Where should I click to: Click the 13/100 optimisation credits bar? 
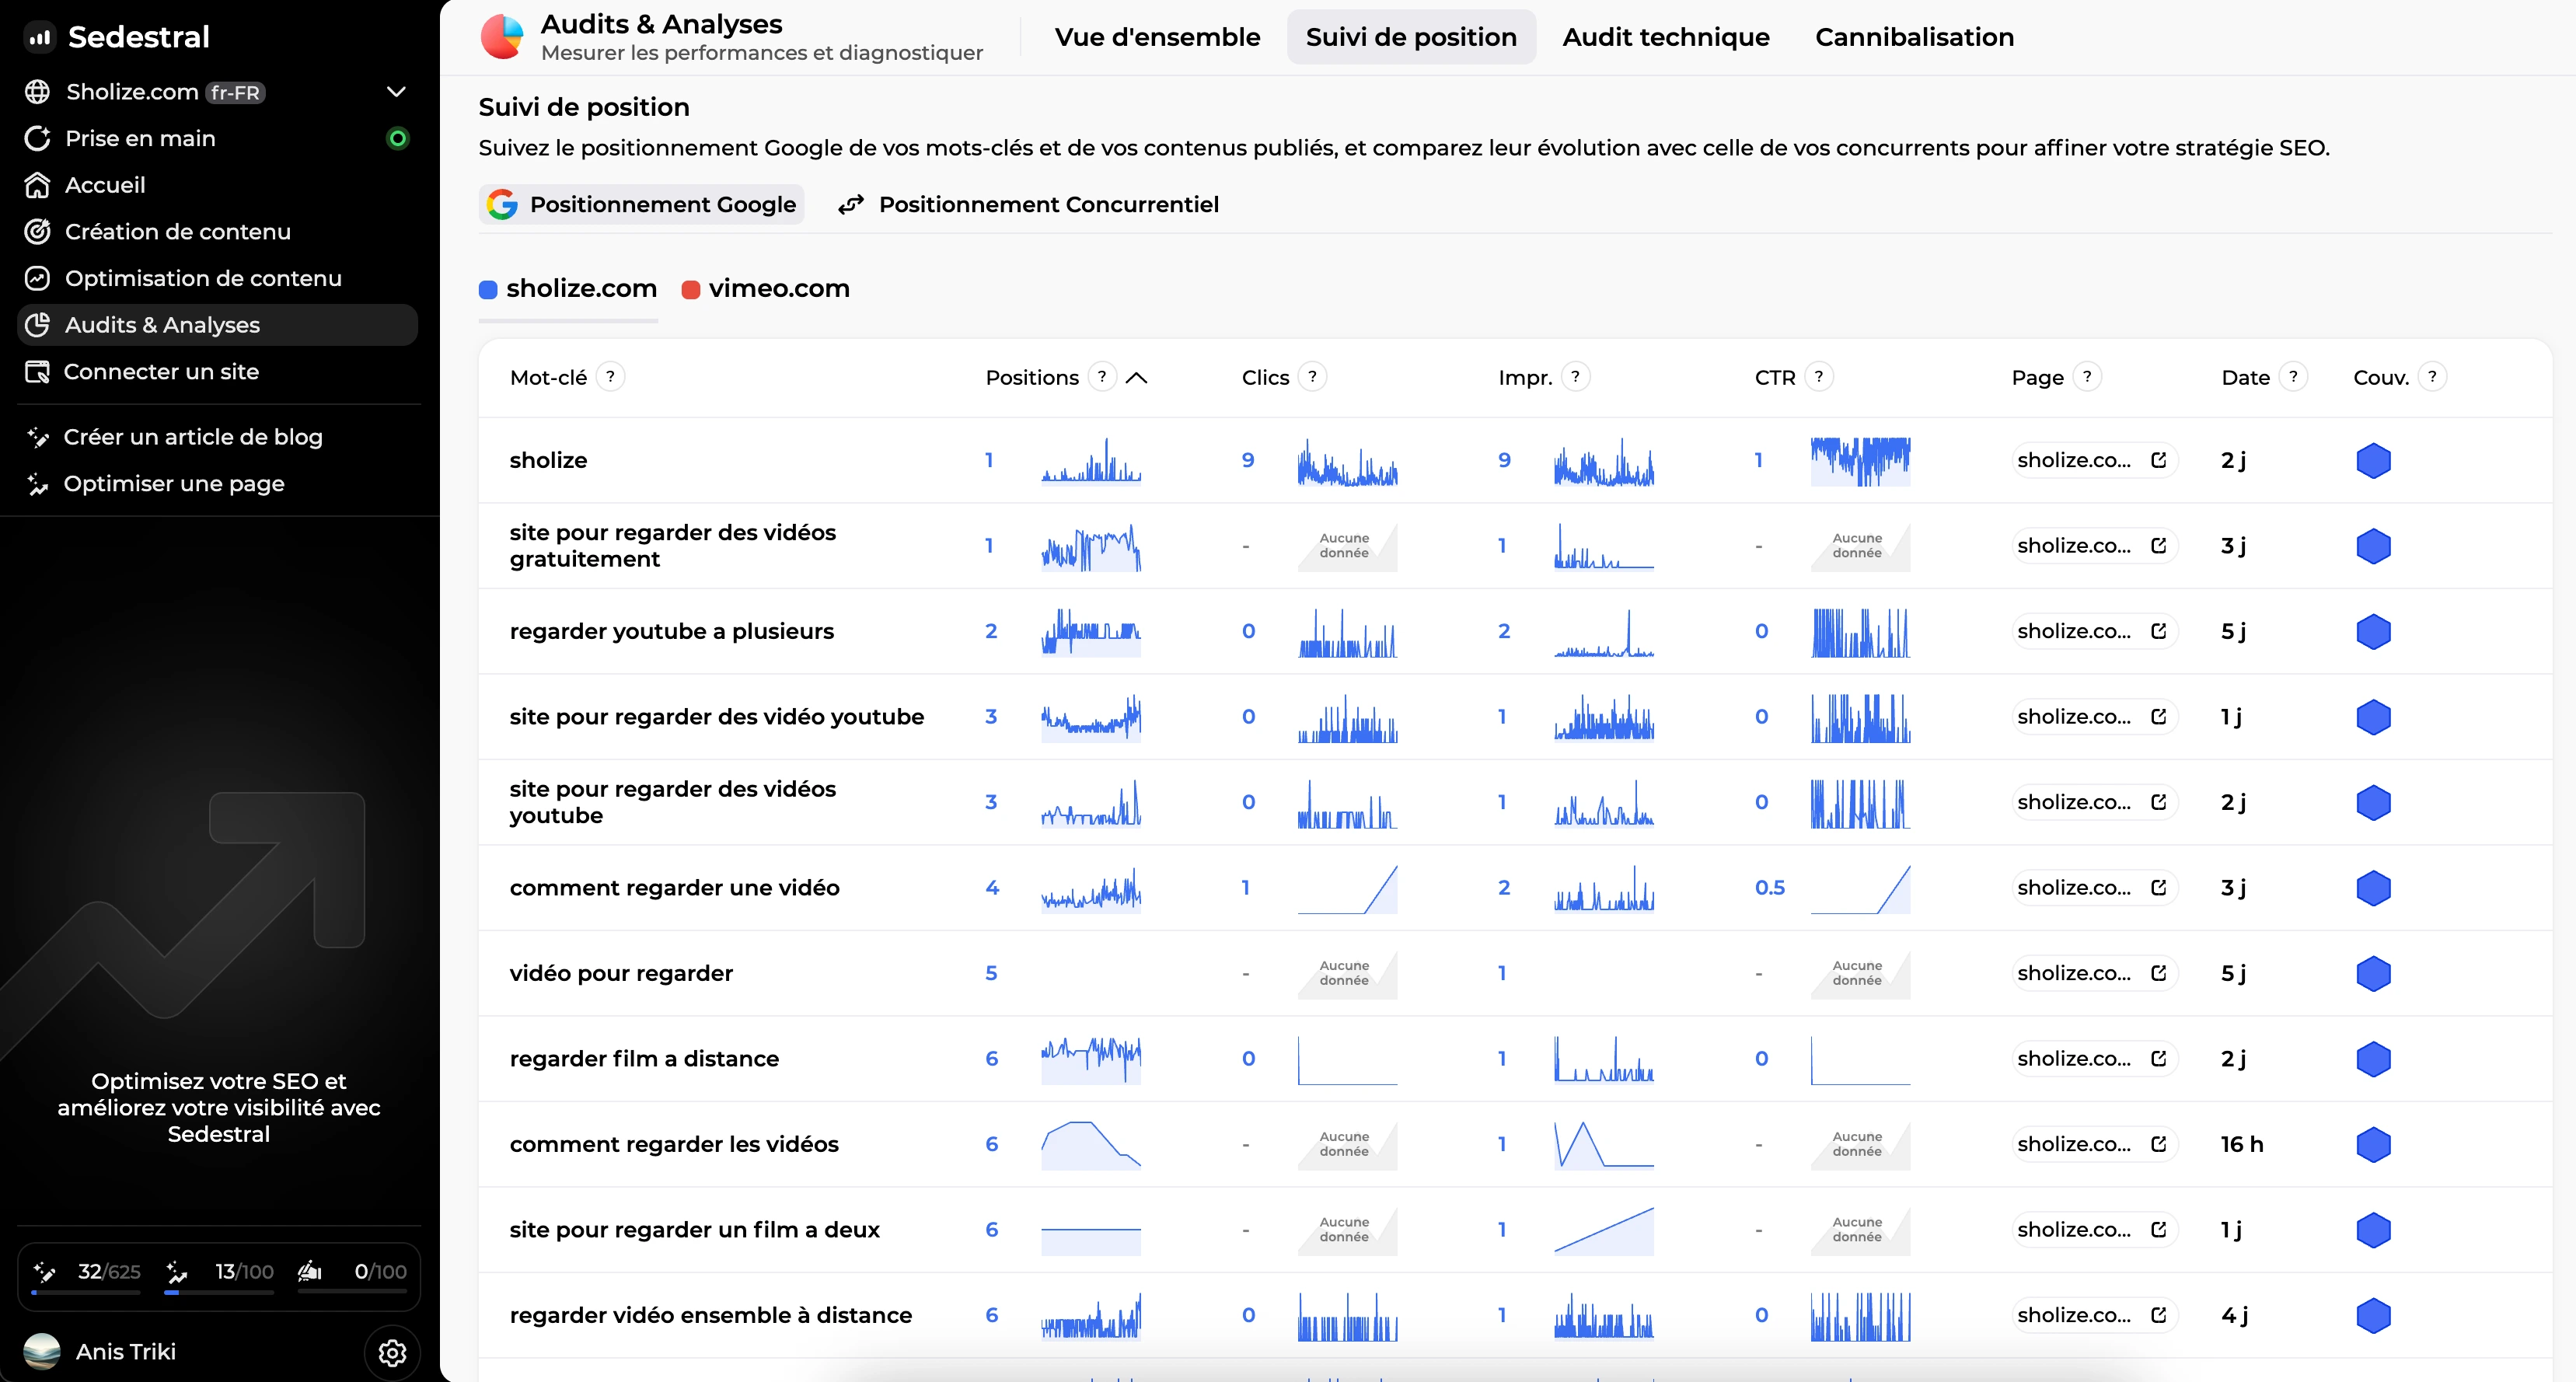tap(219, 1292)
